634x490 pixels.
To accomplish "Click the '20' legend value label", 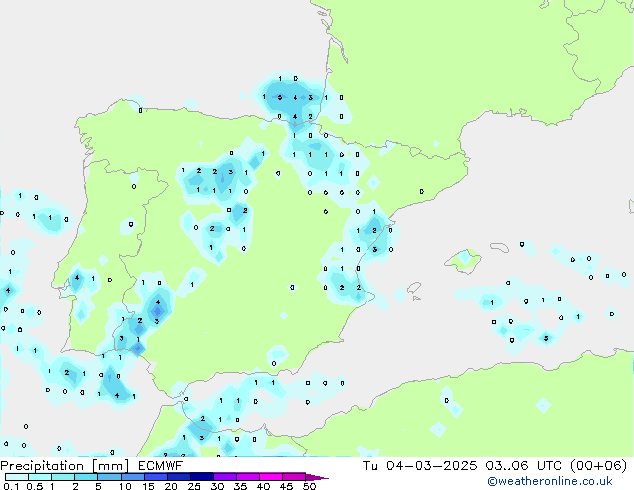I will click(x=171, y=486).
